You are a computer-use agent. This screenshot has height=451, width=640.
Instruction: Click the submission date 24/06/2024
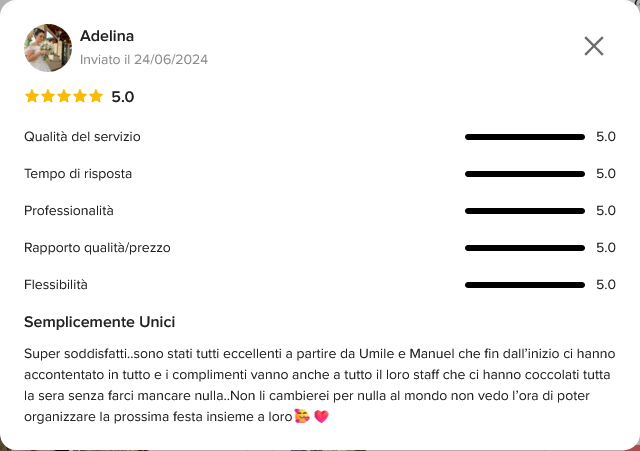(171, 60)
